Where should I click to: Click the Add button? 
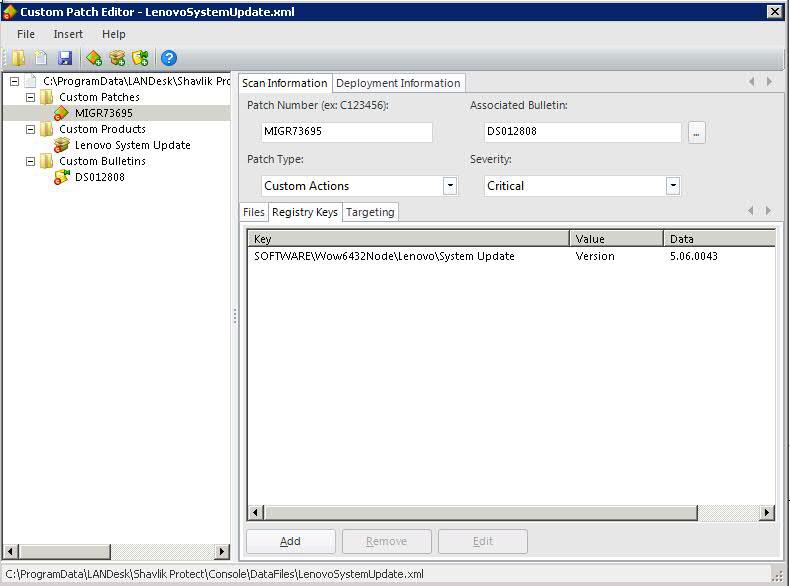click(290, 541)
